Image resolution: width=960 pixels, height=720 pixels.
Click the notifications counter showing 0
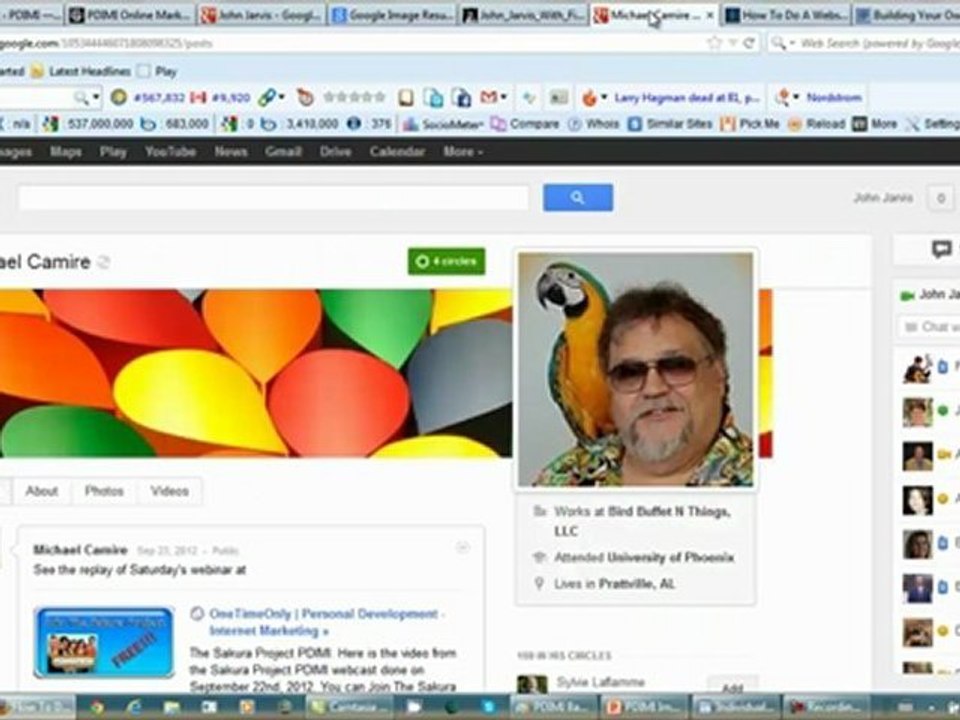(x=941, y=198)
